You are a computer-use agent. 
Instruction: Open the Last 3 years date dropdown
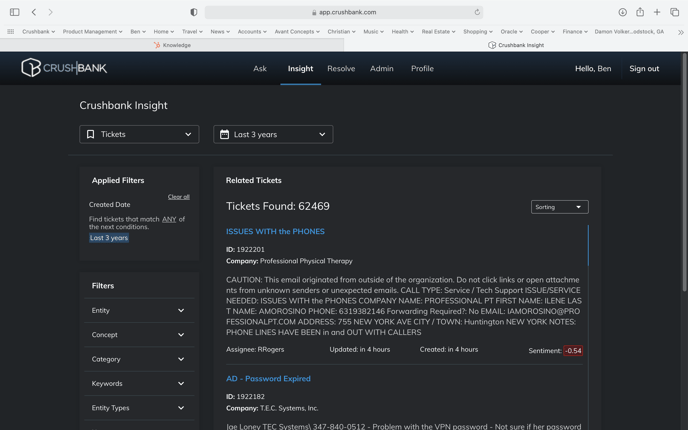(273, 134)
